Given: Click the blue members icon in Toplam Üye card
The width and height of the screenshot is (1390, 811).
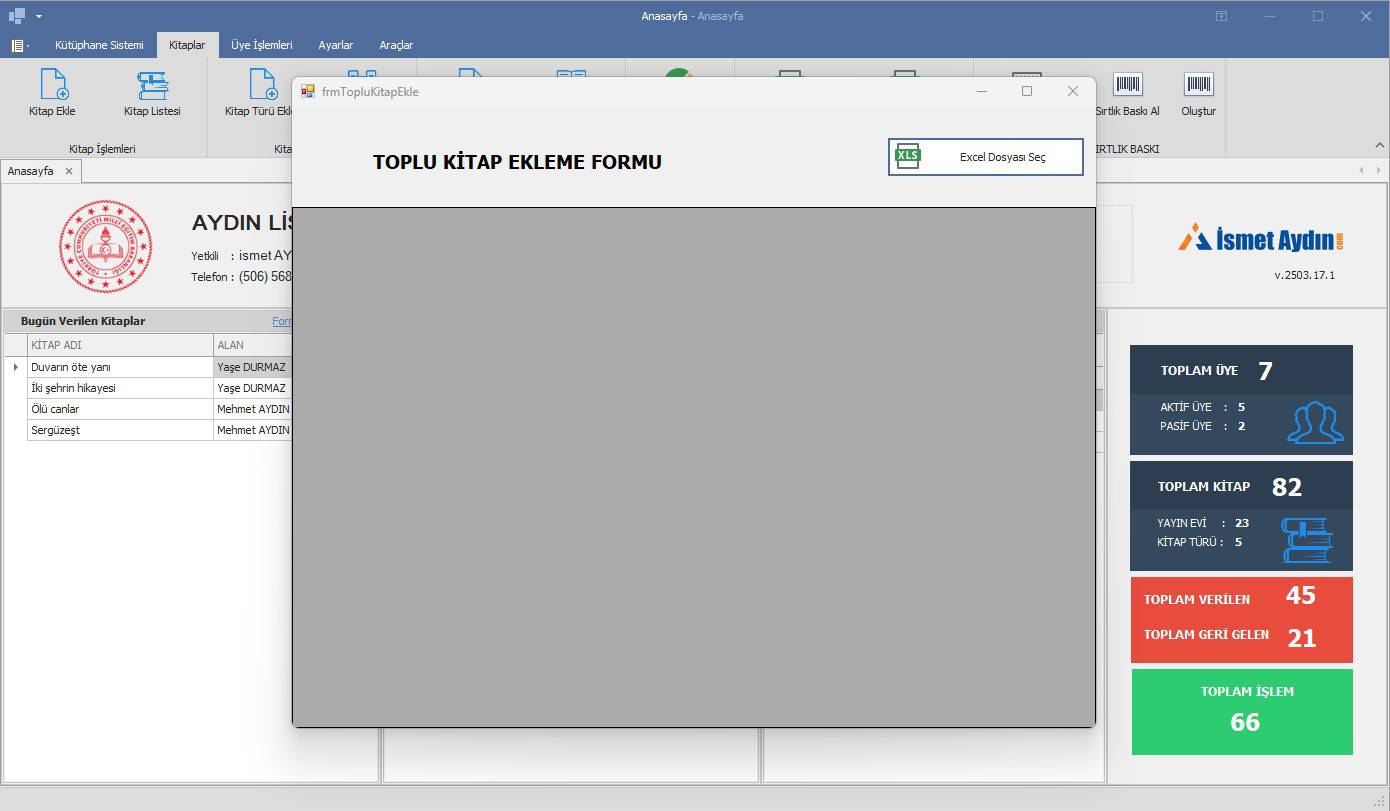Looking at the screenshot, I should pyautogui.click(x=1314, y=423).
